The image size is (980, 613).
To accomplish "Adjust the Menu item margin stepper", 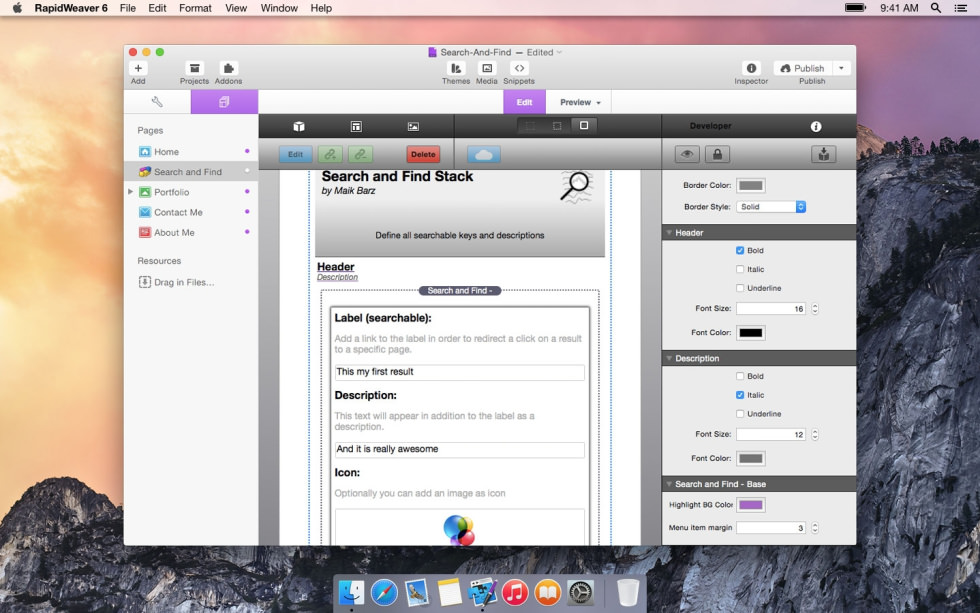I will coord(815,528).
